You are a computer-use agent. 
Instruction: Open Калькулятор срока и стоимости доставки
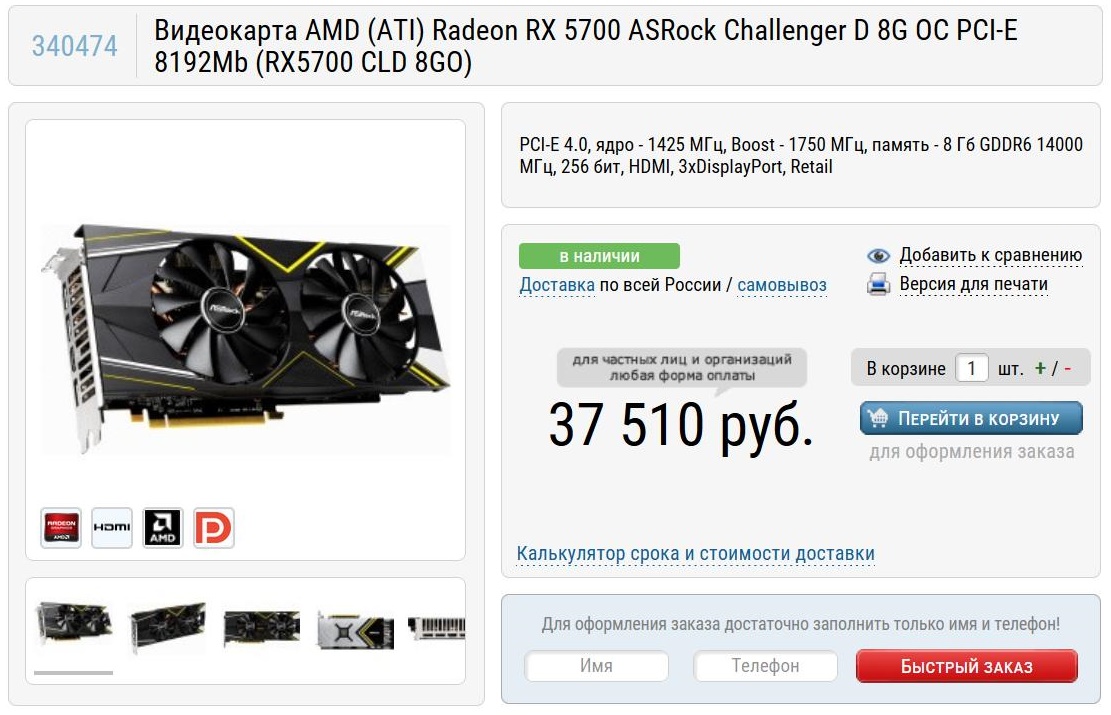point(696,553)
